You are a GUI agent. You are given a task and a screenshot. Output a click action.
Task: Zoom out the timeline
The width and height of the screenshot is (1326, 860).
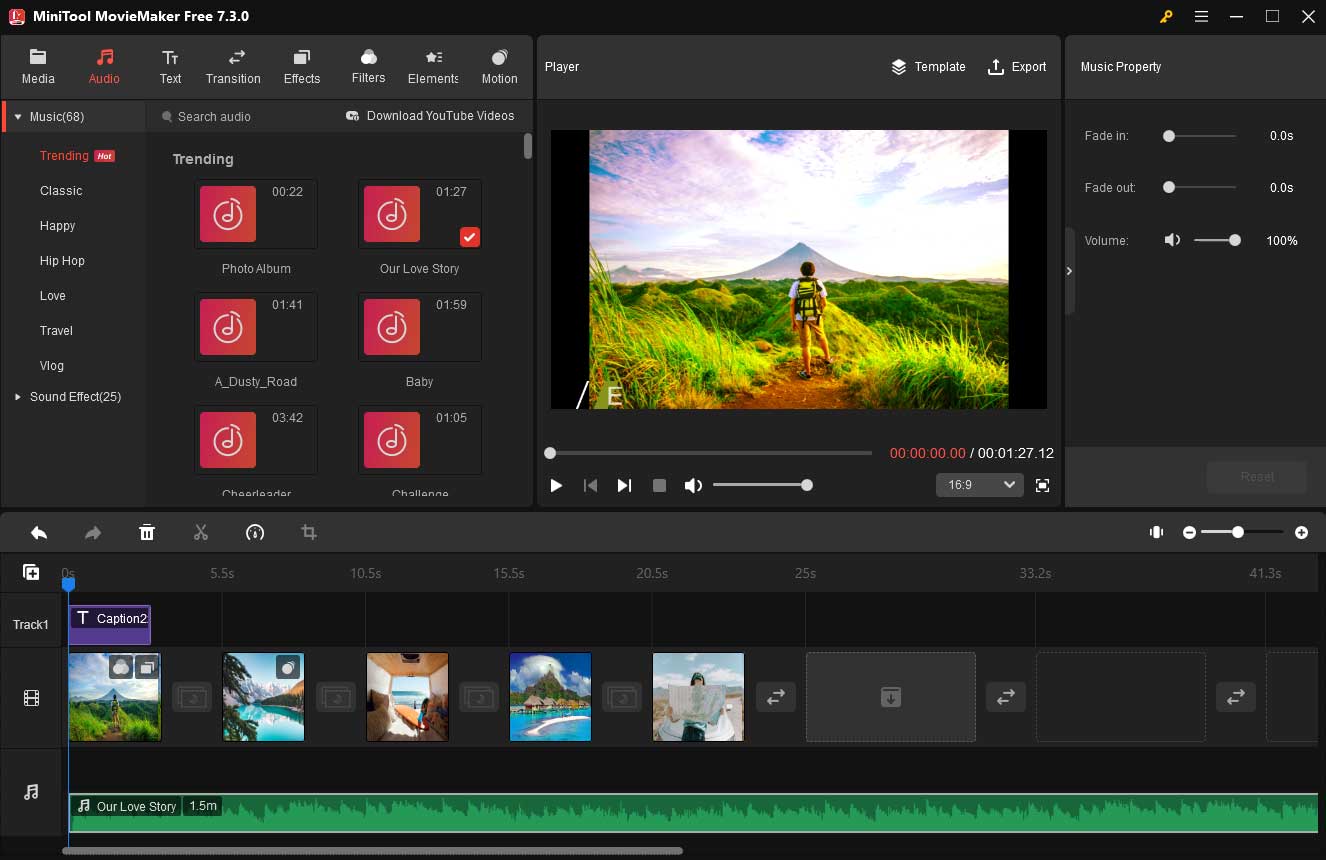(x=1189, y=533)
